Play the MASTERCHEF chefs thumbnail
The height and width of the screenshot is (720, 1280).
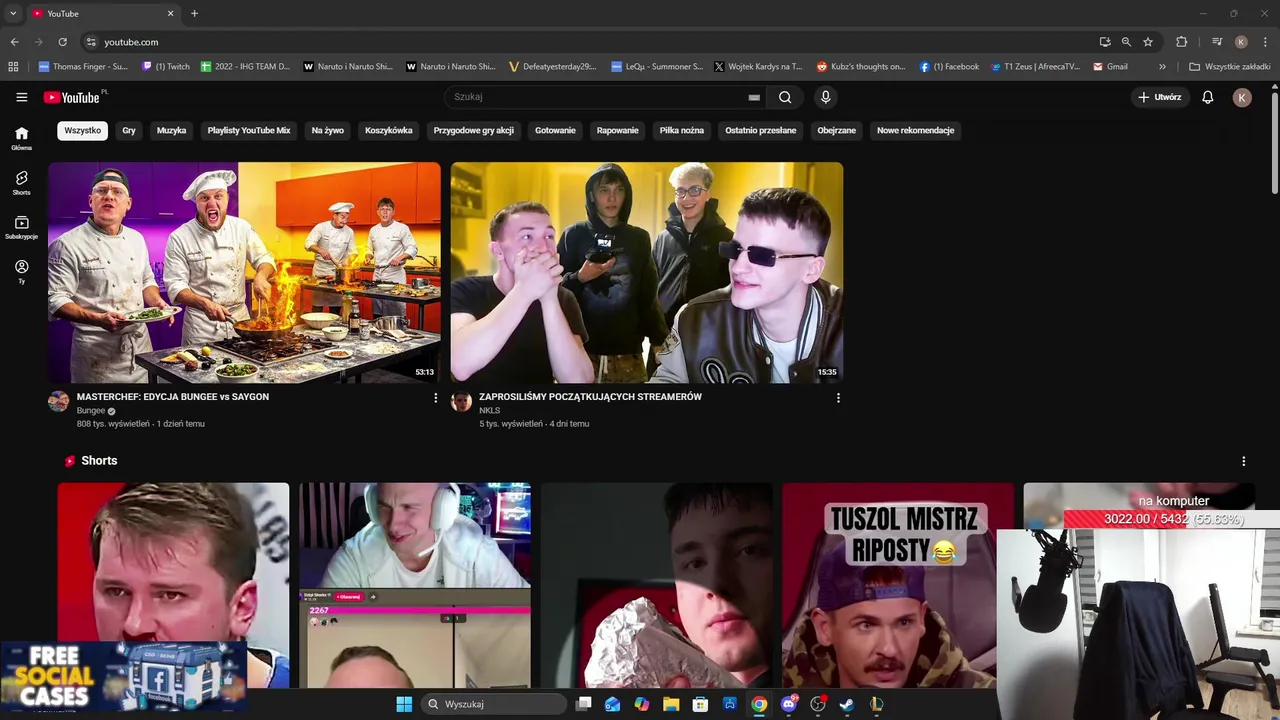(244, 272)
